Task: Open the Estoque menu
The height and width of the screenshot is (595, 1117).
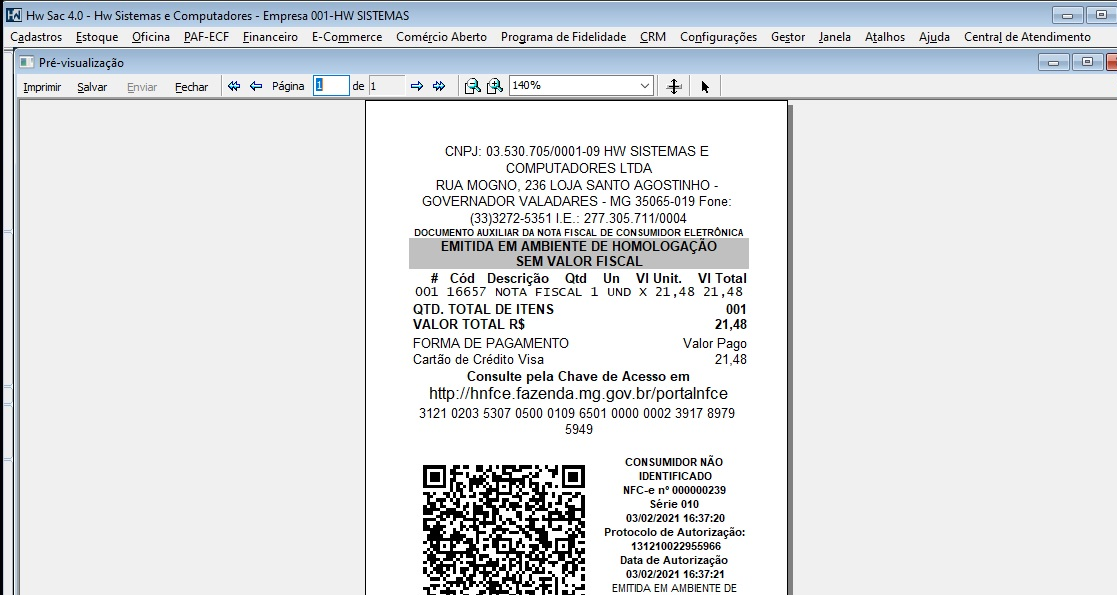Action: 97,37
